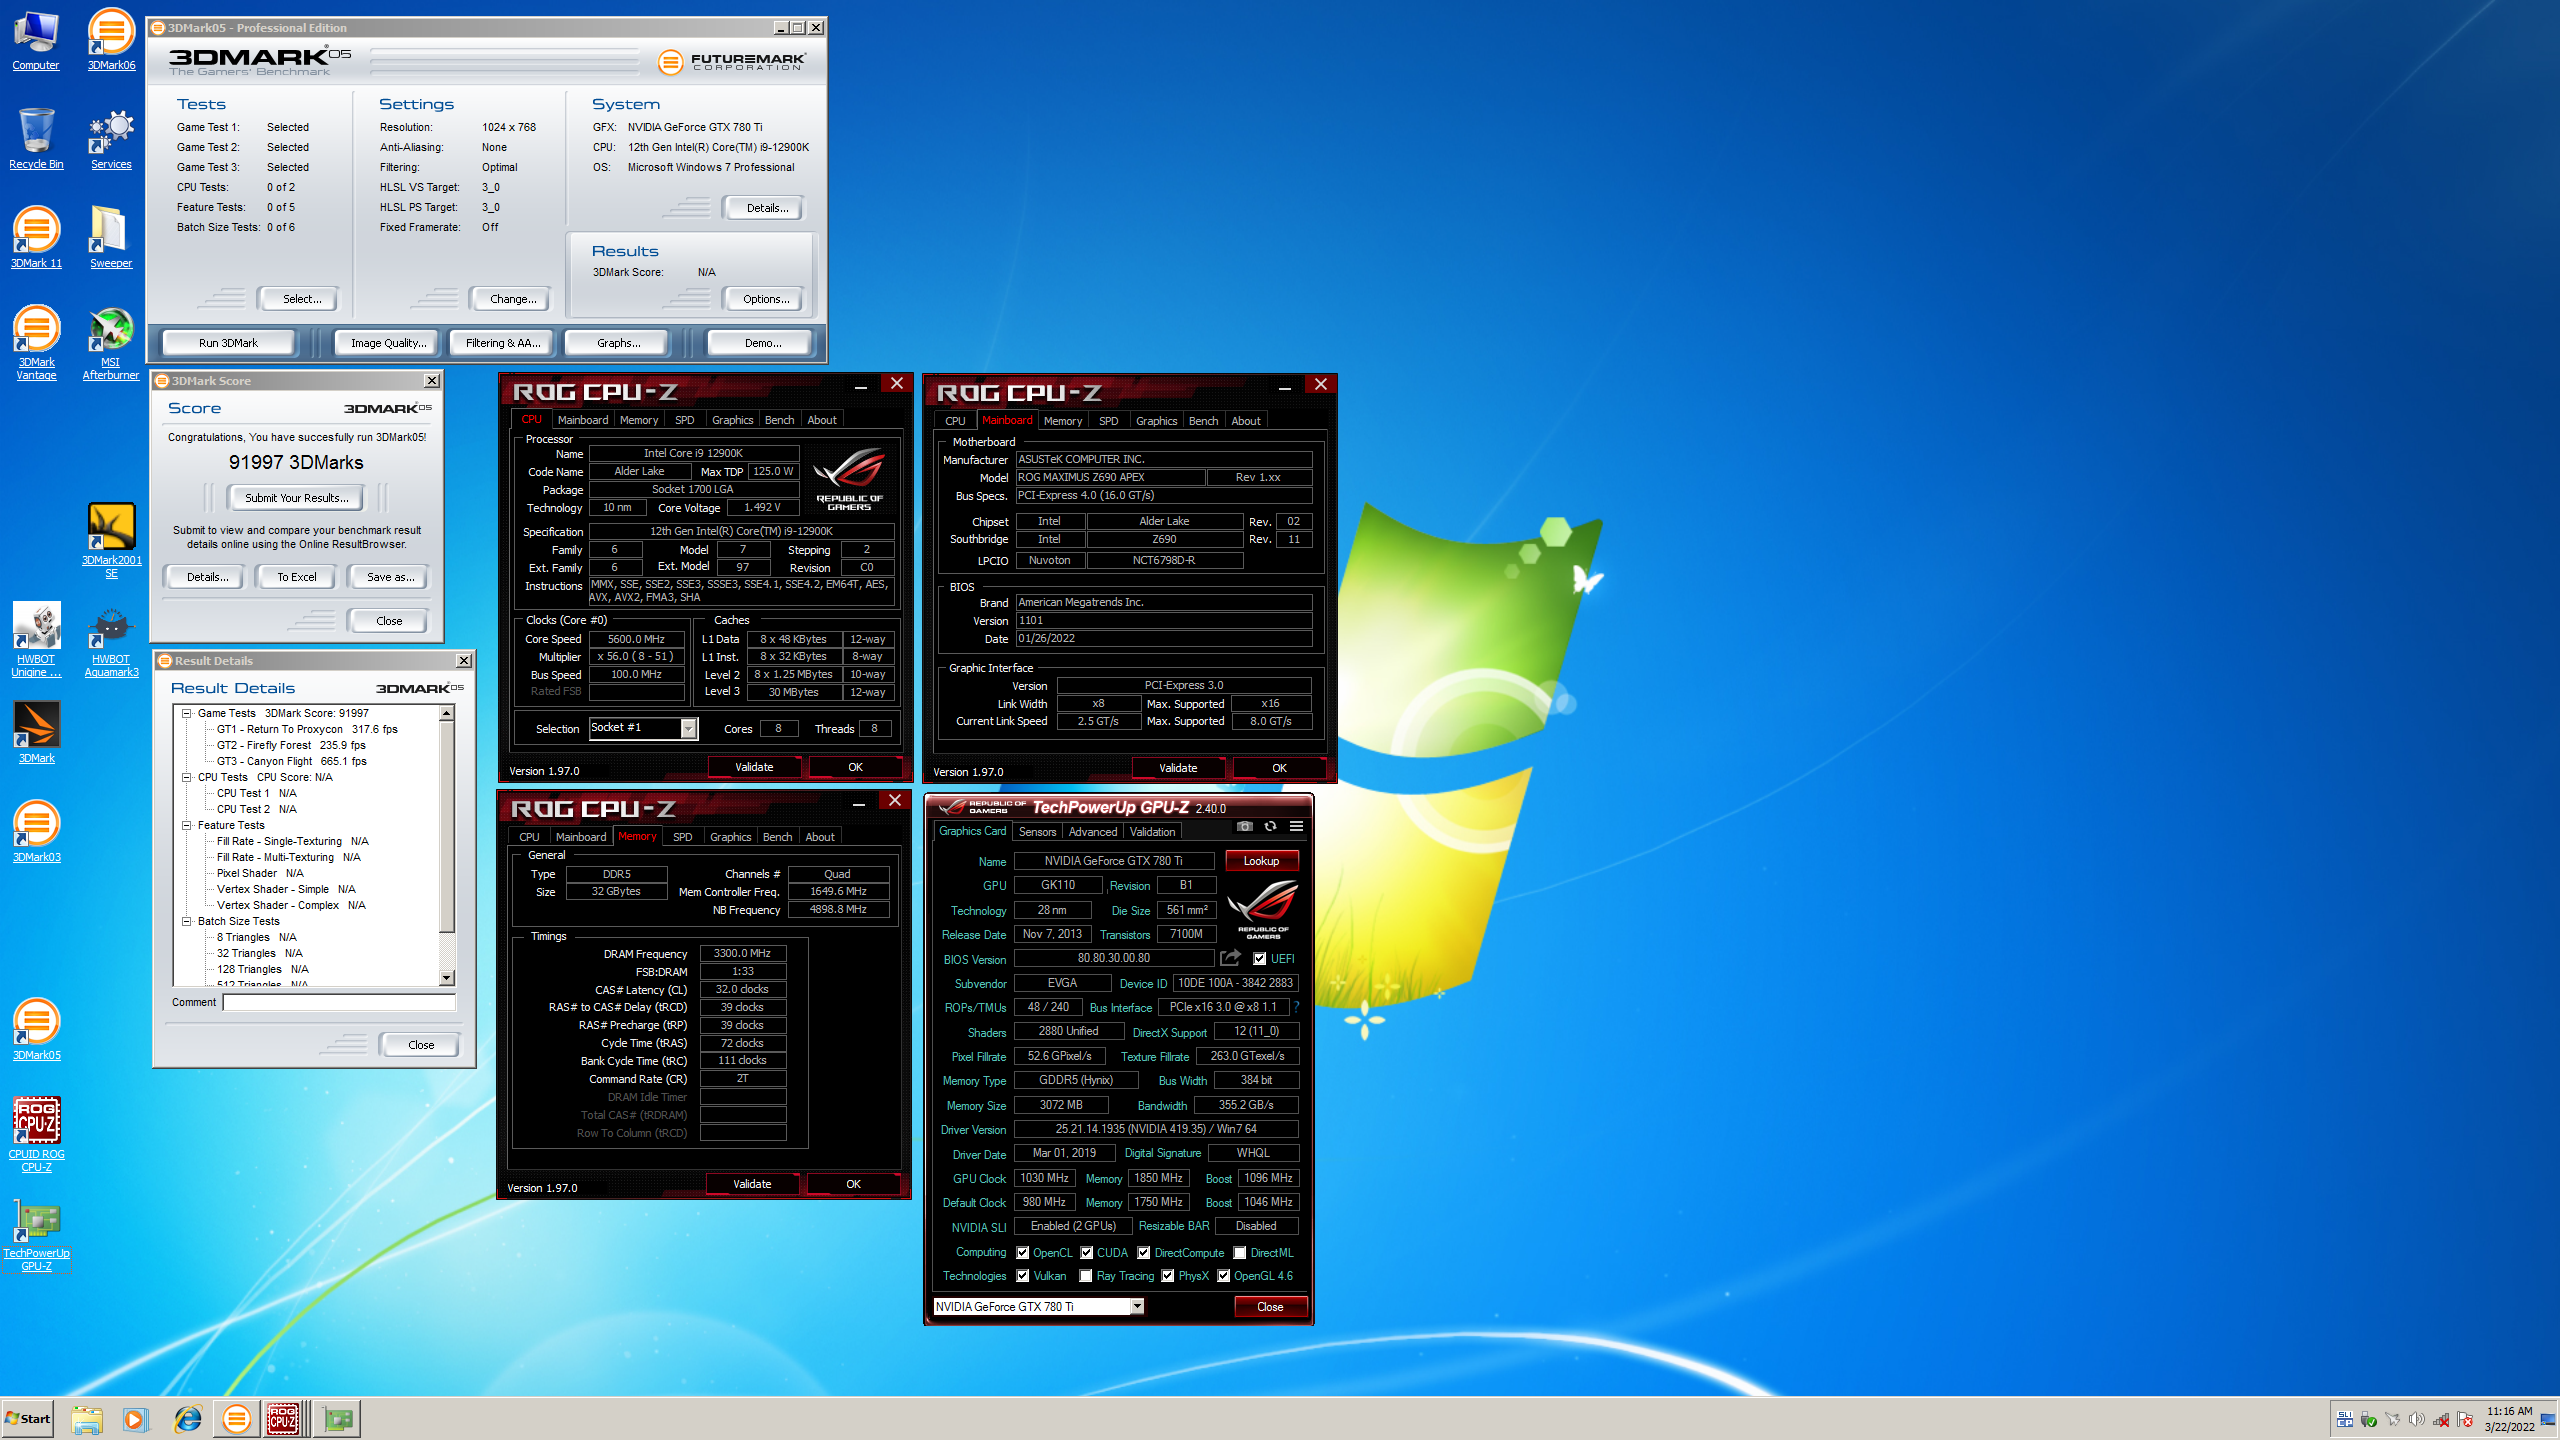
Task: Open the Computer desktop icon
Action: coord(36,40)
